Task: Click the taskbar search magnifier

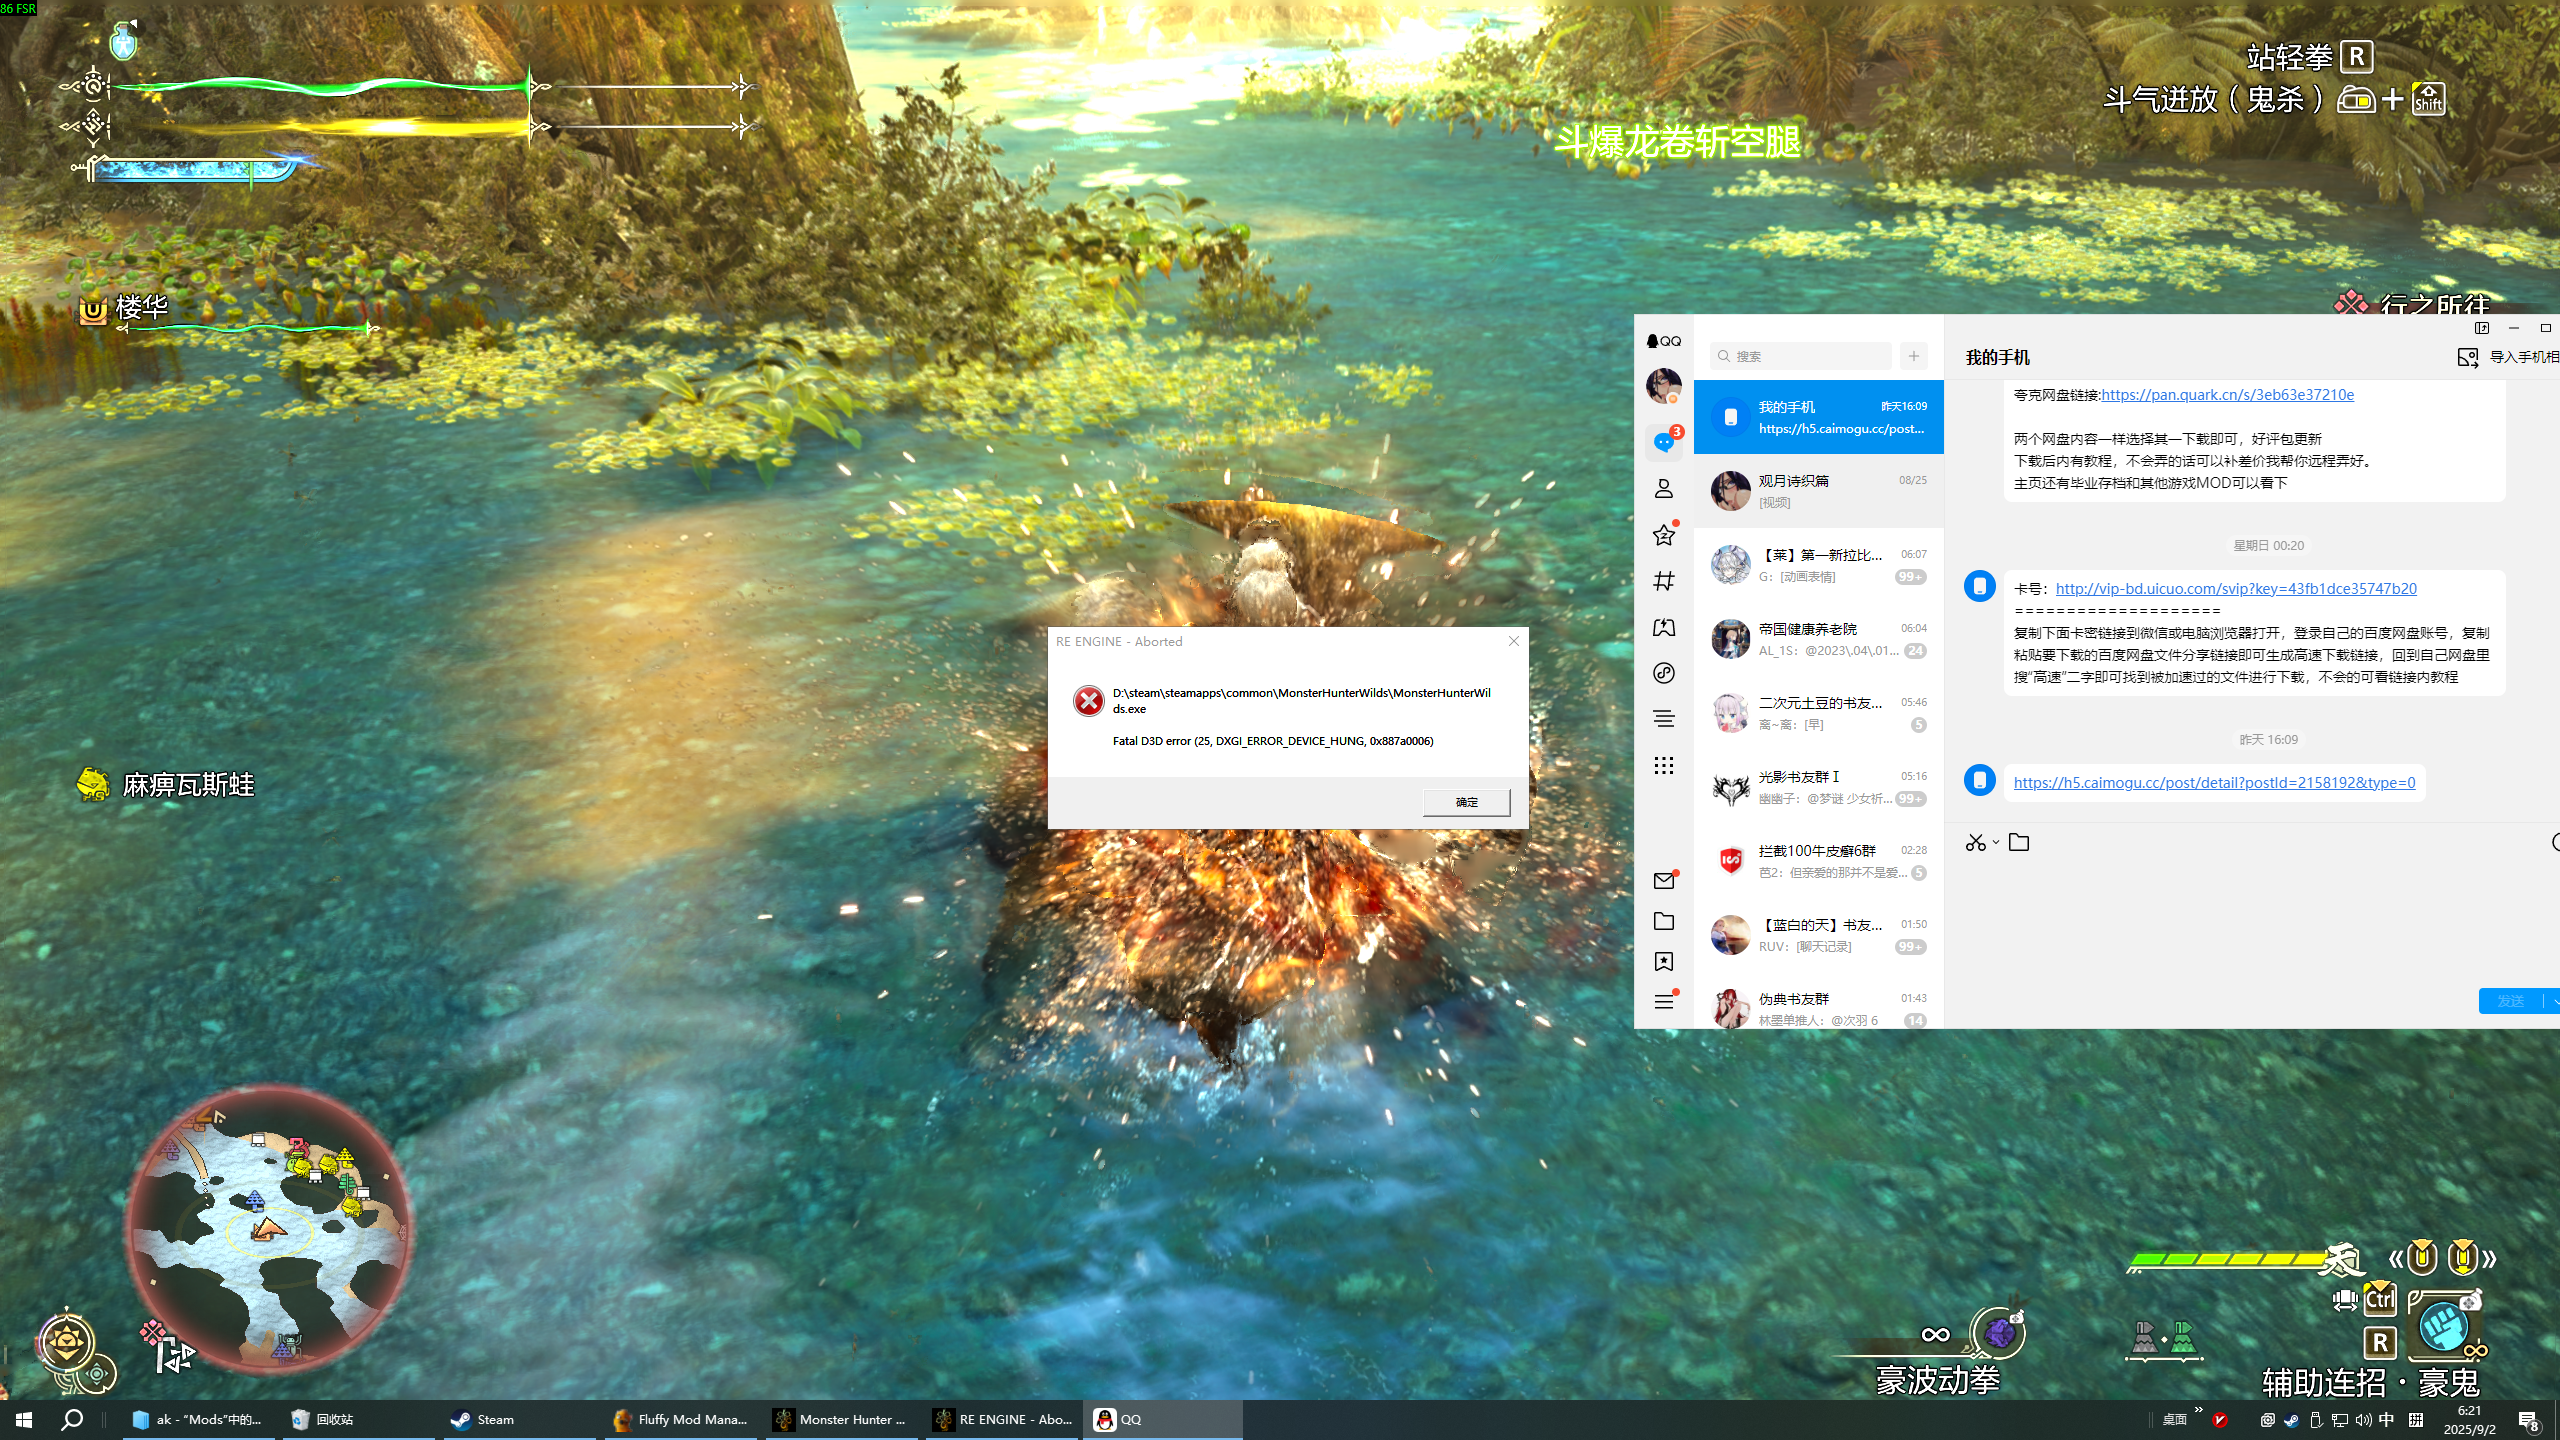Action: 72,1419
